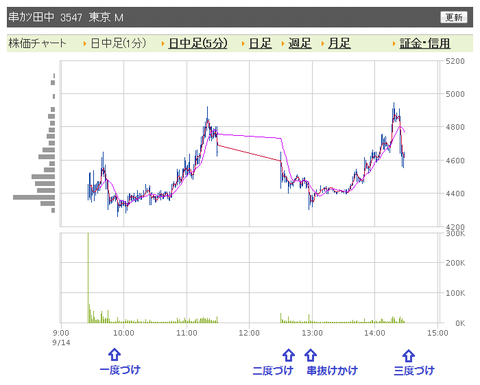Click the 4600 price axis label
480x385 pixels.
click(x=455, y=160)
